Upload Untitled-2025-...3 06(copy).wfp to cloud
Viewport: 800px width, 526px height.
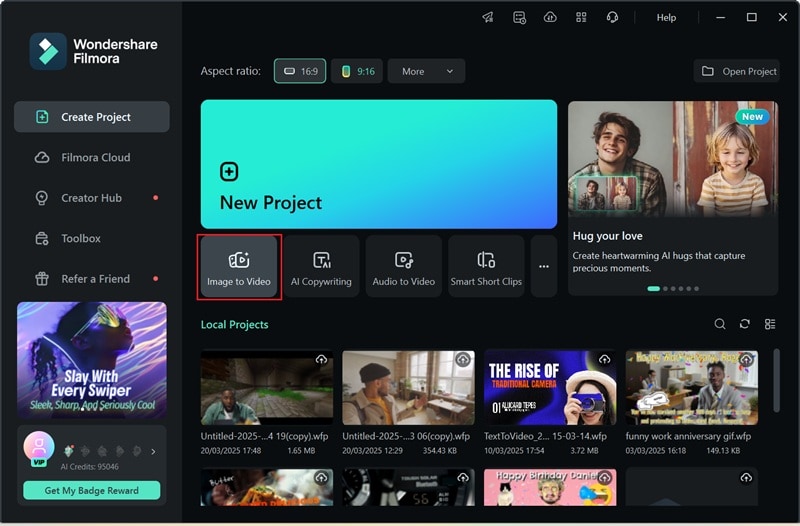pyautogui.click(x=463, y=359)
